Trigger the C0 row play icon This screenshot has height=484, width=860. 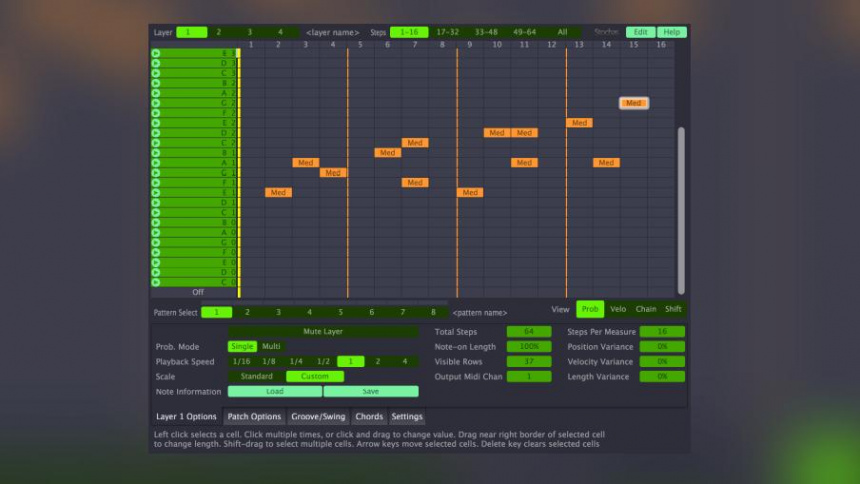tap(156, 282)
